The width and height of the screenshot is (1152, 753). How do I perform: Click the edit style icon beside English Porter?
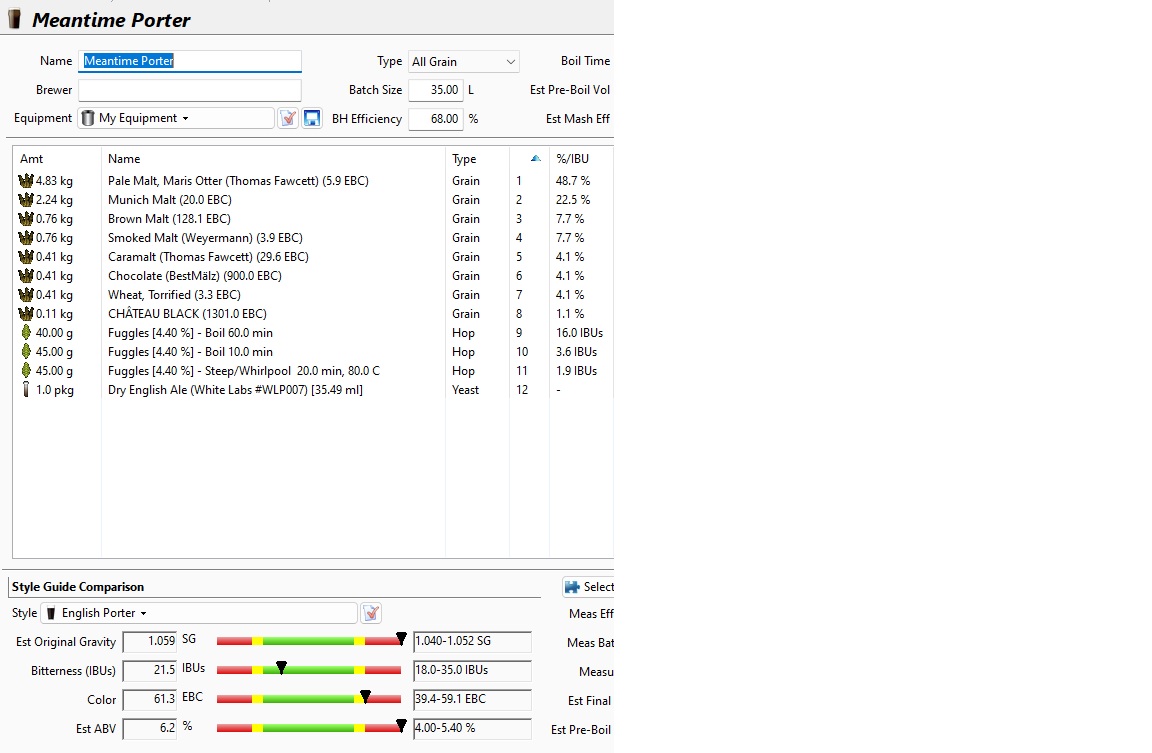tap(371, 613)
